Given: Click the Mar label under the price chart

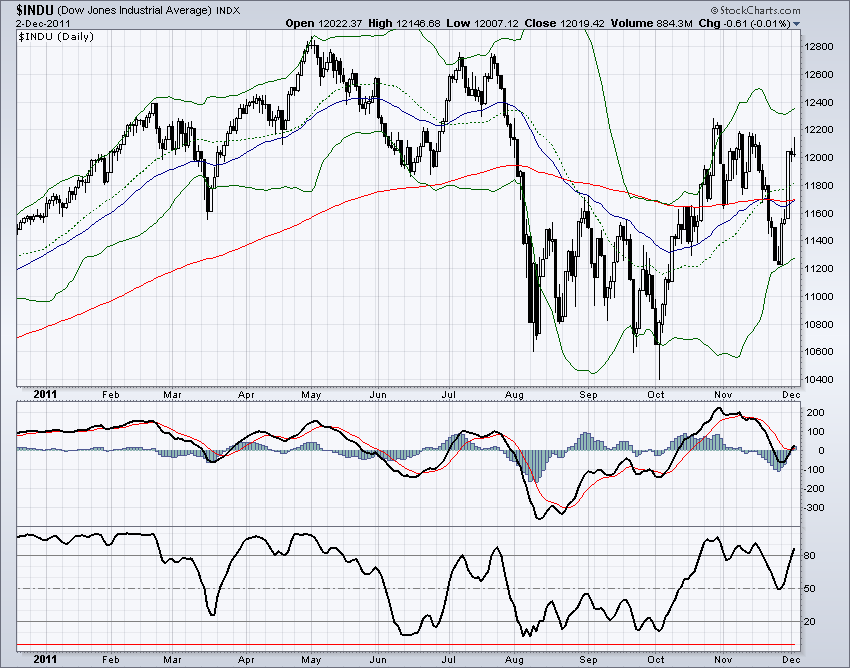Looking at the screenshot, I should (x=172, y=395).
